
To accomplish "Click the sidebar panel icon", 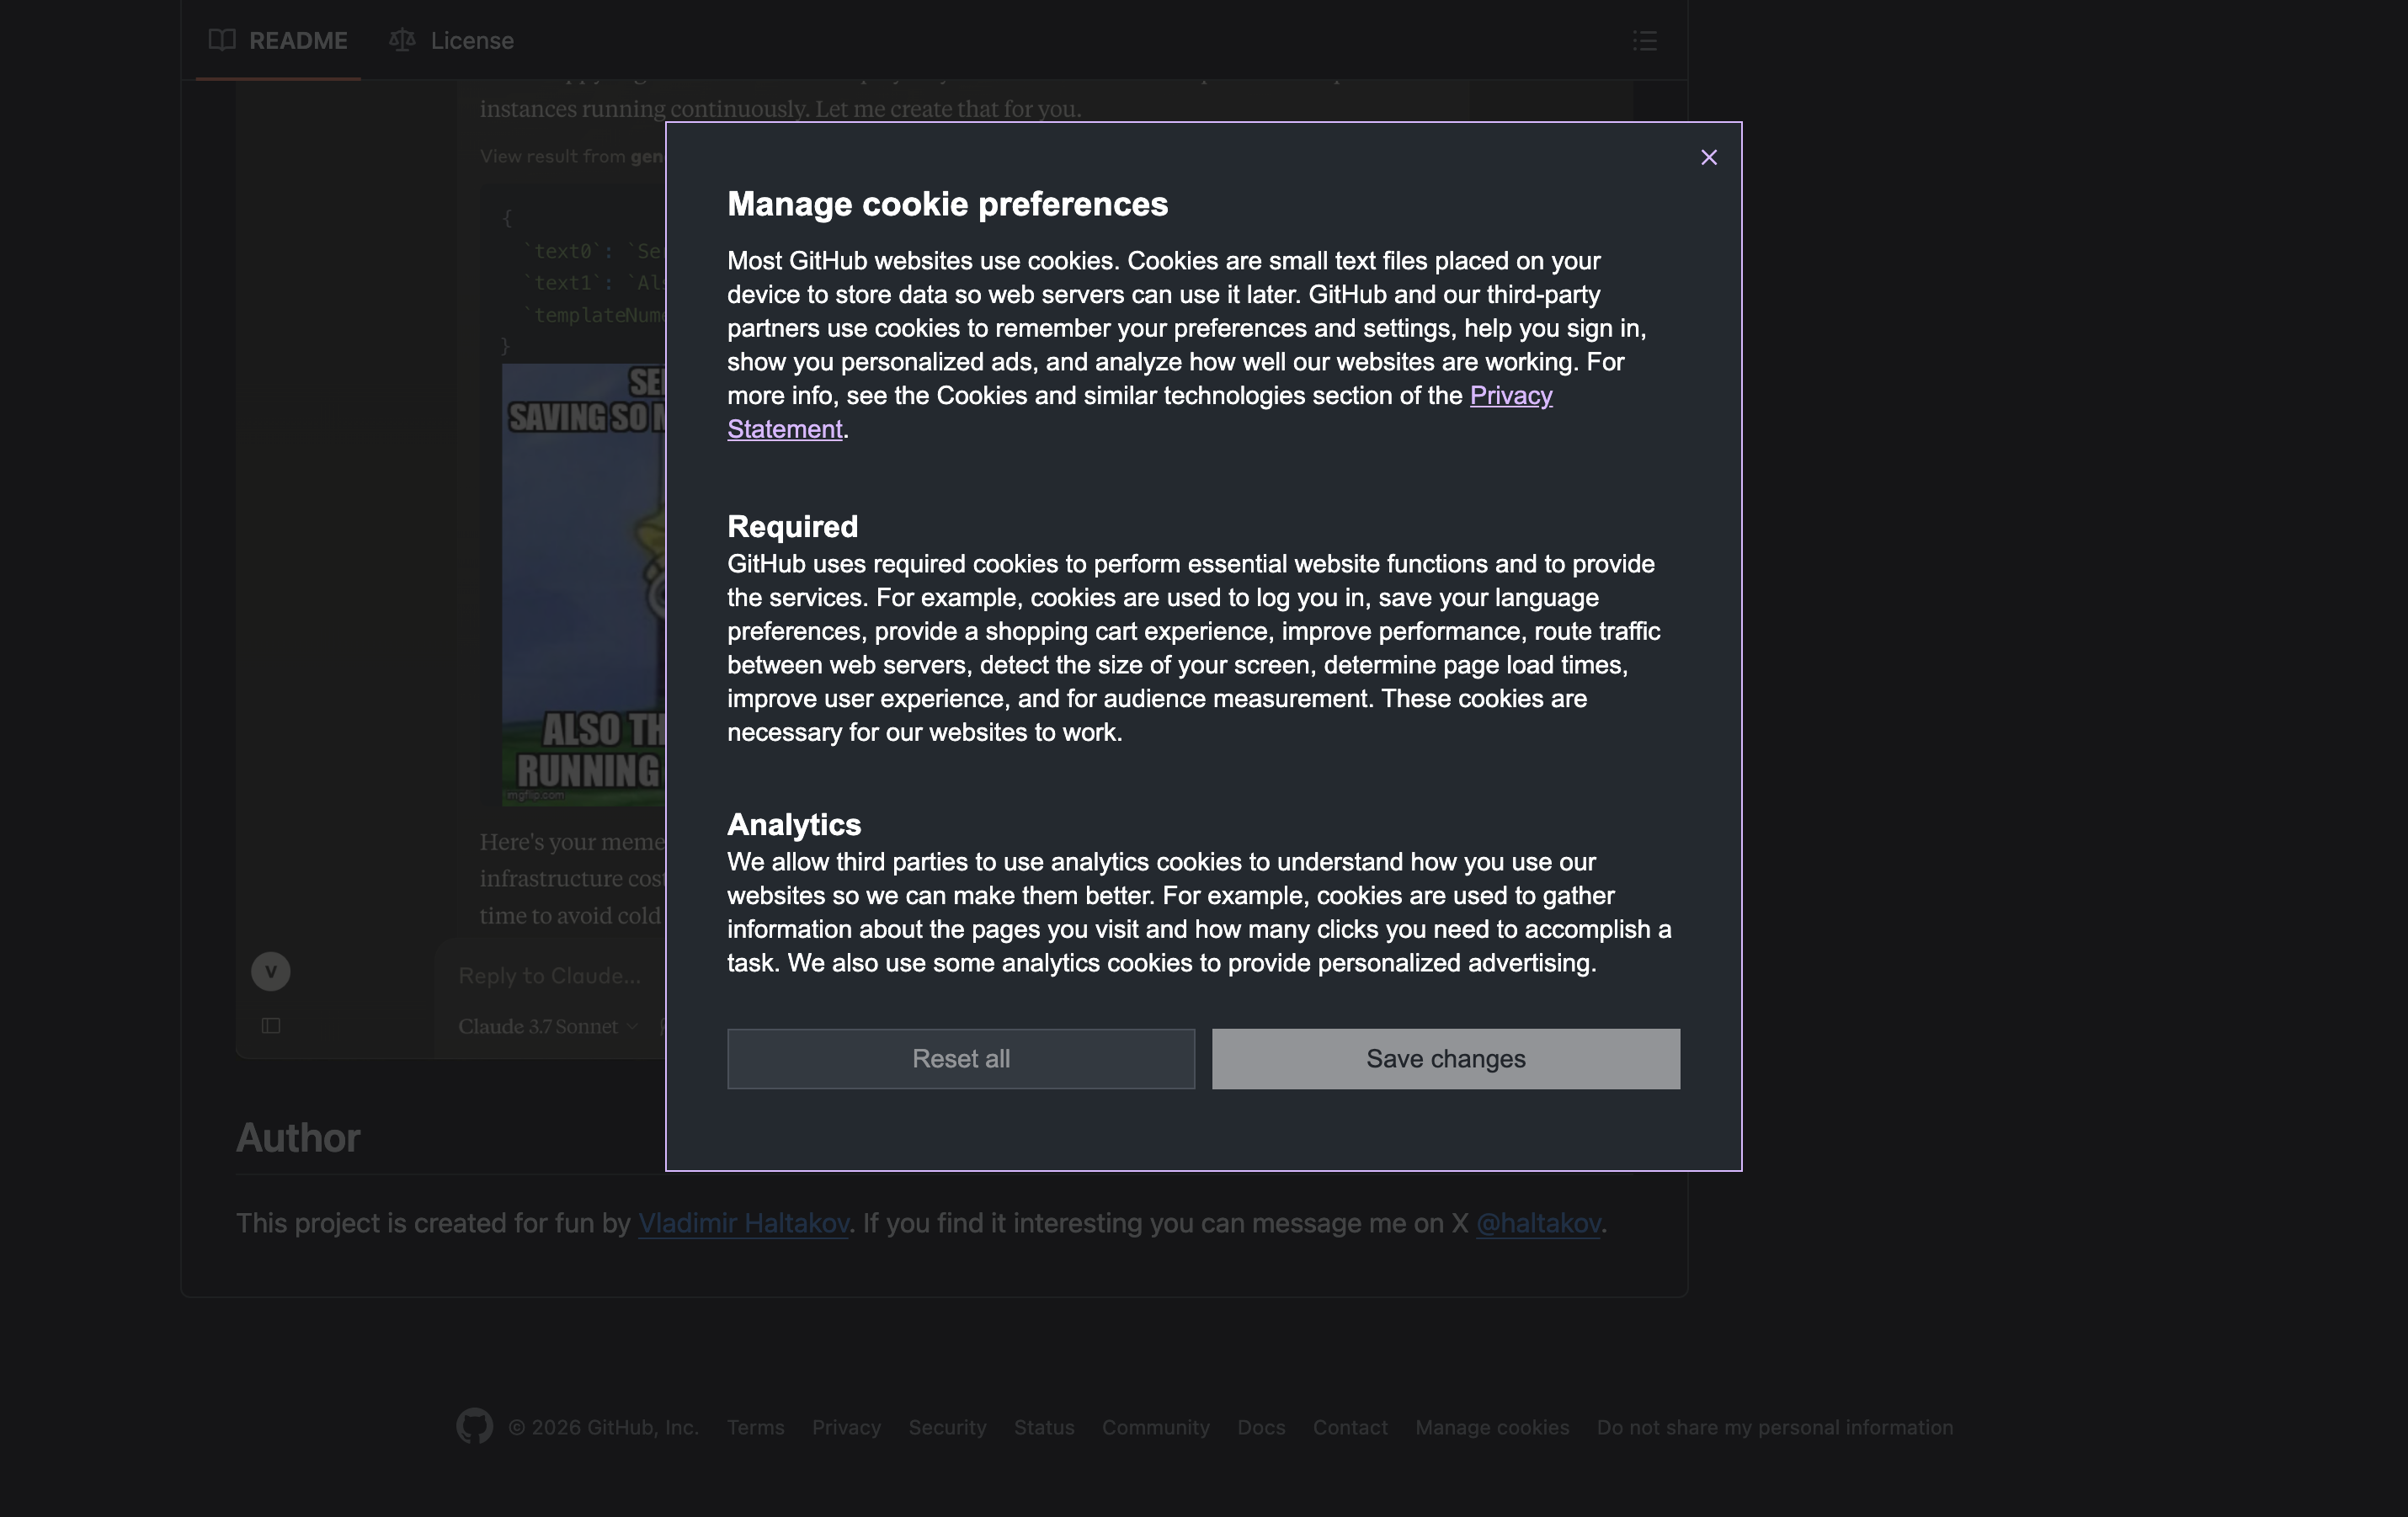I will [x=270, y=1026].
